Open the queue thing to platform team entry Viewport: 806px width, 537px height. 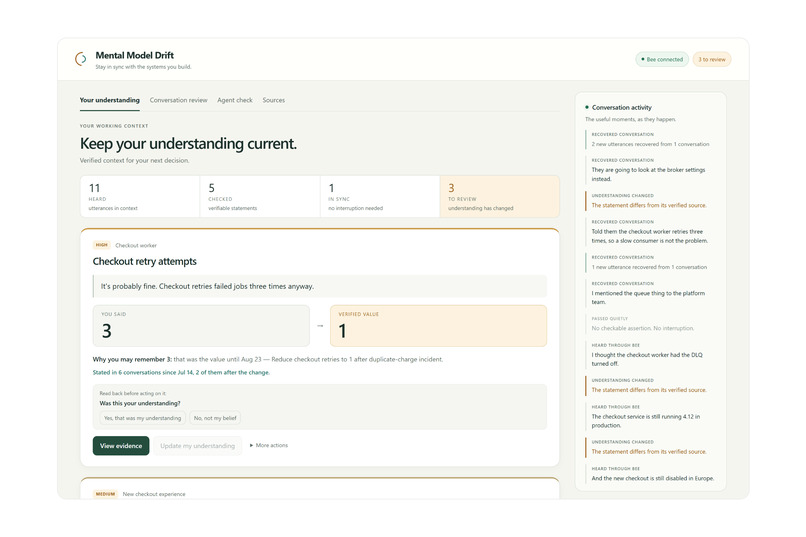coord(650,293)
